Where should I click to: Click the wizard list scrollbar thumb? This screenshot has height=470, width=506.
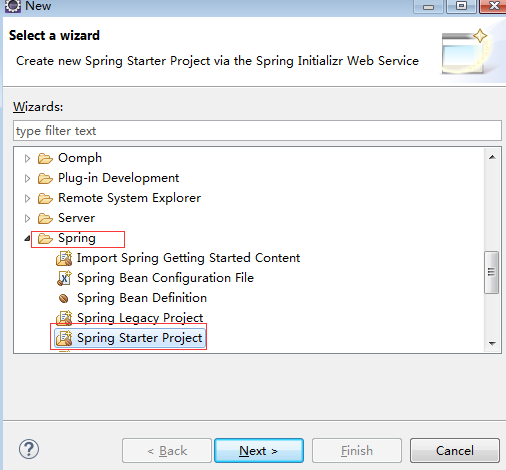(492, 272)
